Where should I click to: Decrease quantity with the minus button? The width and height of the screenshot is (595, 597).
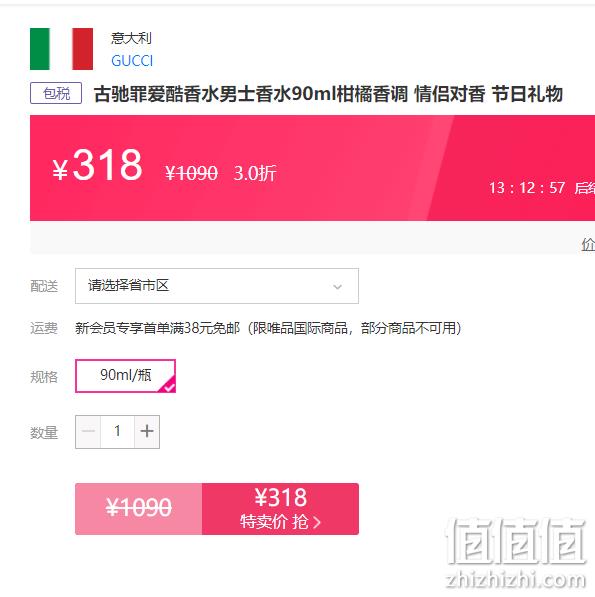(x=88, y=432)
